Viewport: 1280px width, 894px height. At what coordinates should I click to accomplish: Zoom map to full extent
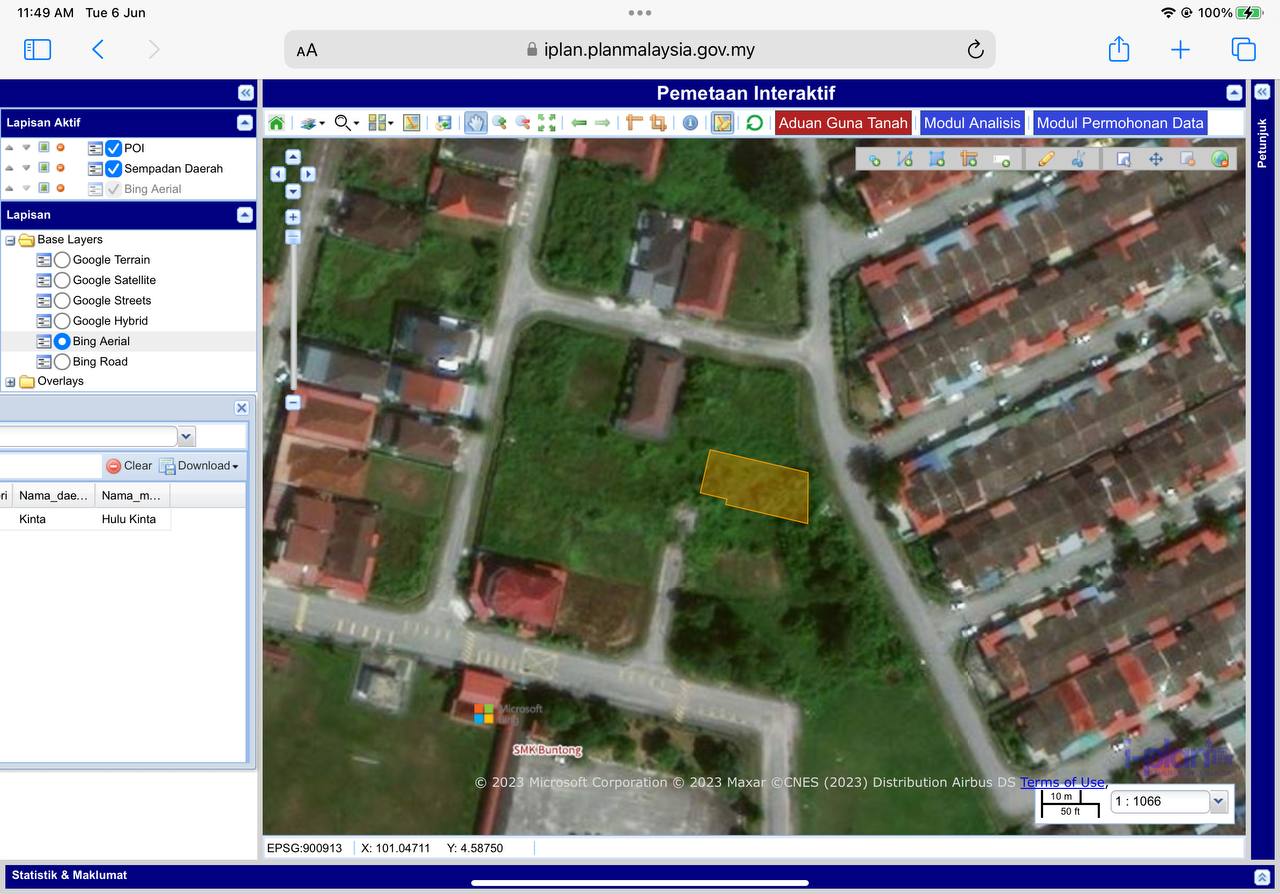point(547,123)
